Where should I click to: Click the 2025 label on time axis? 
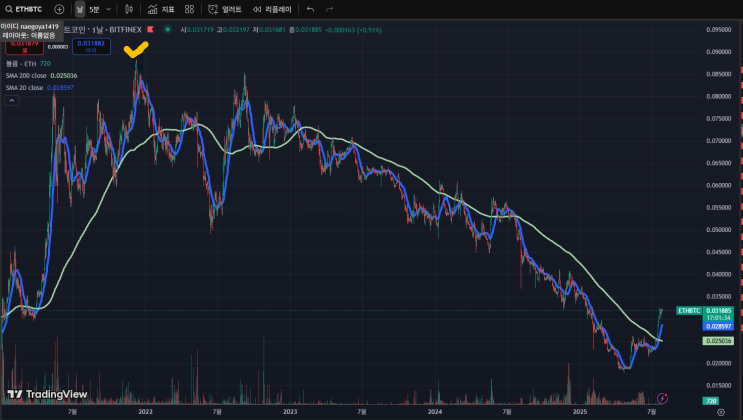580,411
